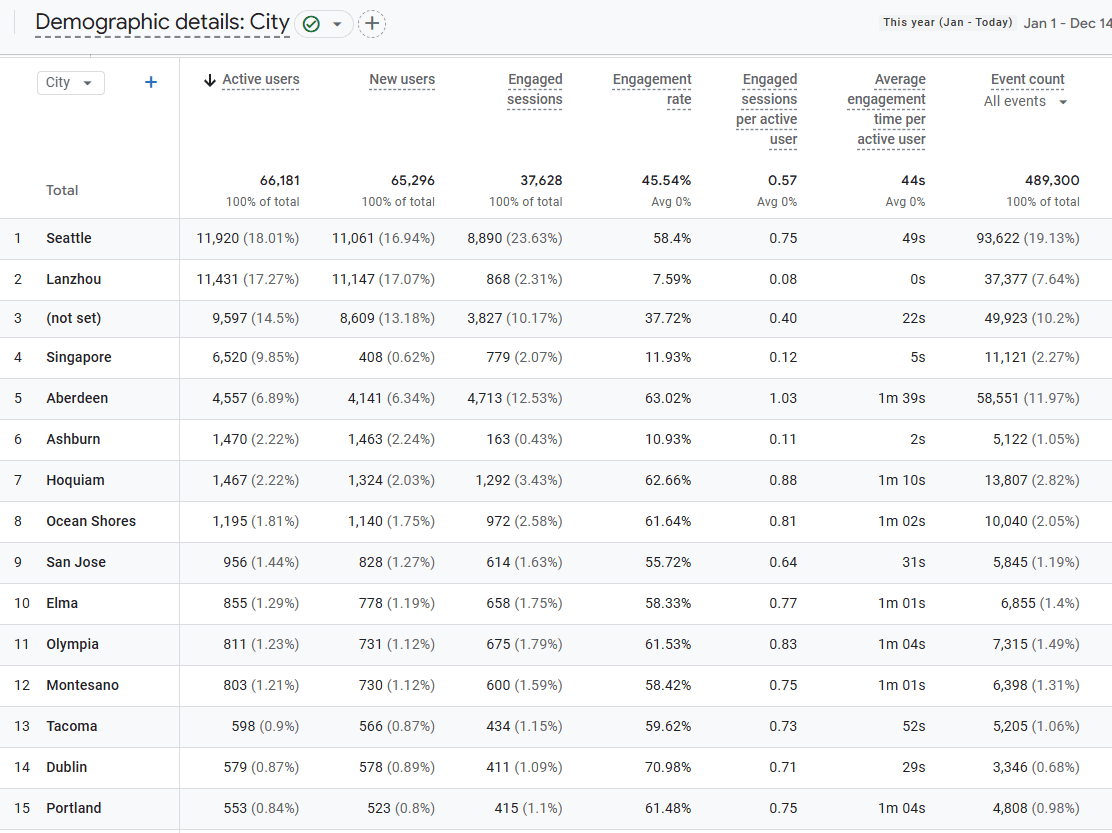Open the dropdown arrow beside the status check
The height and width of the screenshot is (833, 1112).
pos(337,24)
